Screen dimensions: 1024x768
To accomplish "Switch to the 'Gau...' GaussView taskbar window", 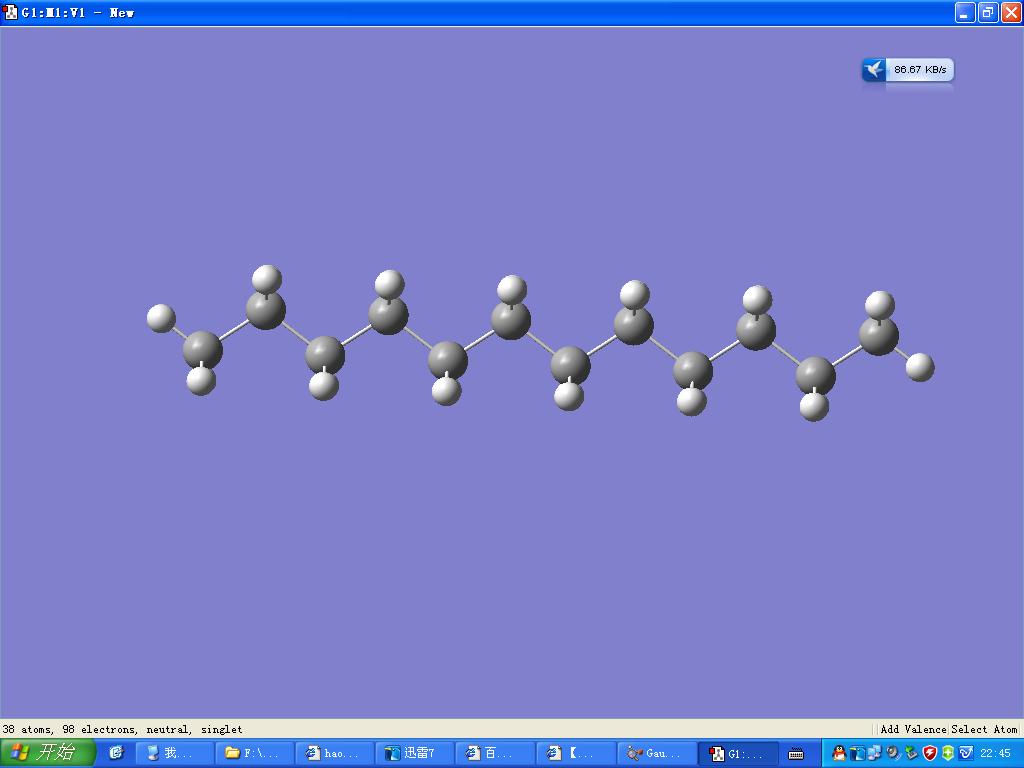I will point(655,753).
